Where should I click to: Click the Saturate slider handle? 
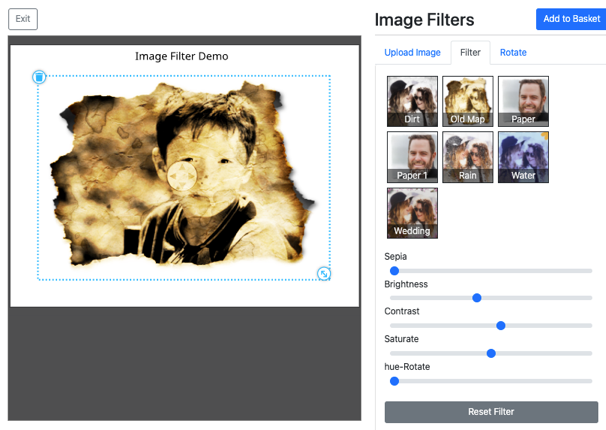click(x=491, y=354)
